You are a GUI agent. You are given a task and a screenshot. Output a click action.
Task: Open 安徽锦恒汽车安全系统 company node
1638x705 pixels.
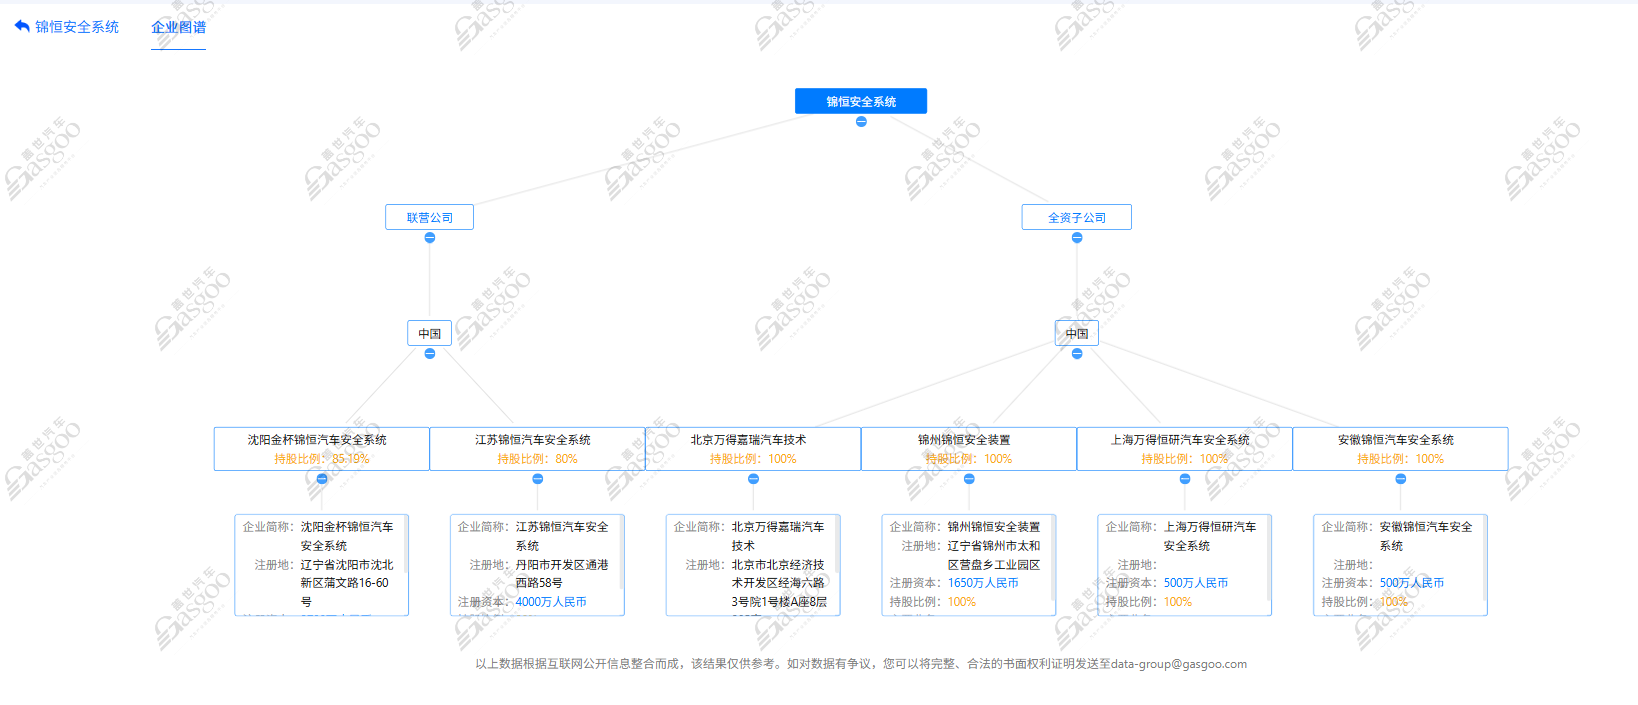1400,449
